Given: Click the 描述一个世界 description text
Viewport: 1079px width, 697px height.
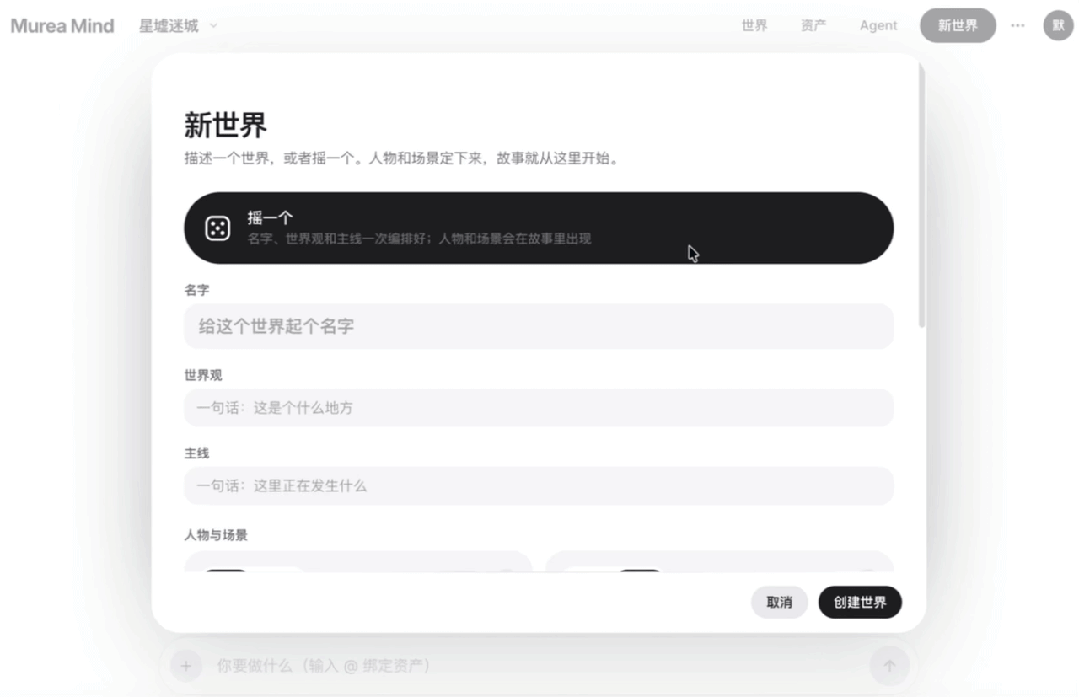Looking at the screenshot, I should coord(403,158).
